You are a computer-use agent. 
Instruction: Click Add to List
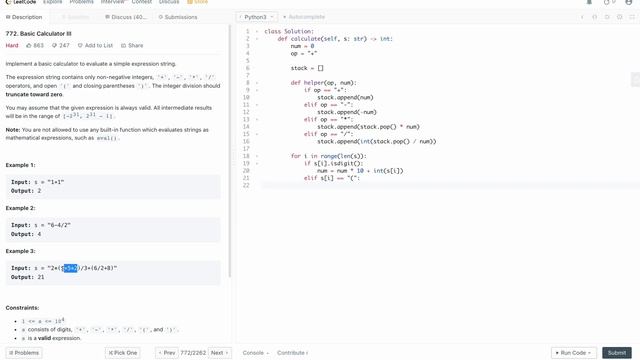coord(95,45)
